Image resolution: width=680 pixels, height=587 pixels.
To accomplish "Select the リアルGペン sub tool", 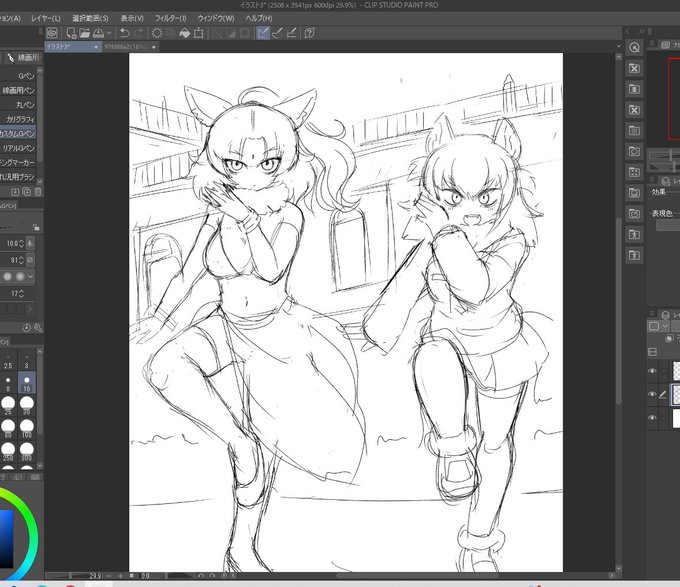I will [x=18, y=148].
